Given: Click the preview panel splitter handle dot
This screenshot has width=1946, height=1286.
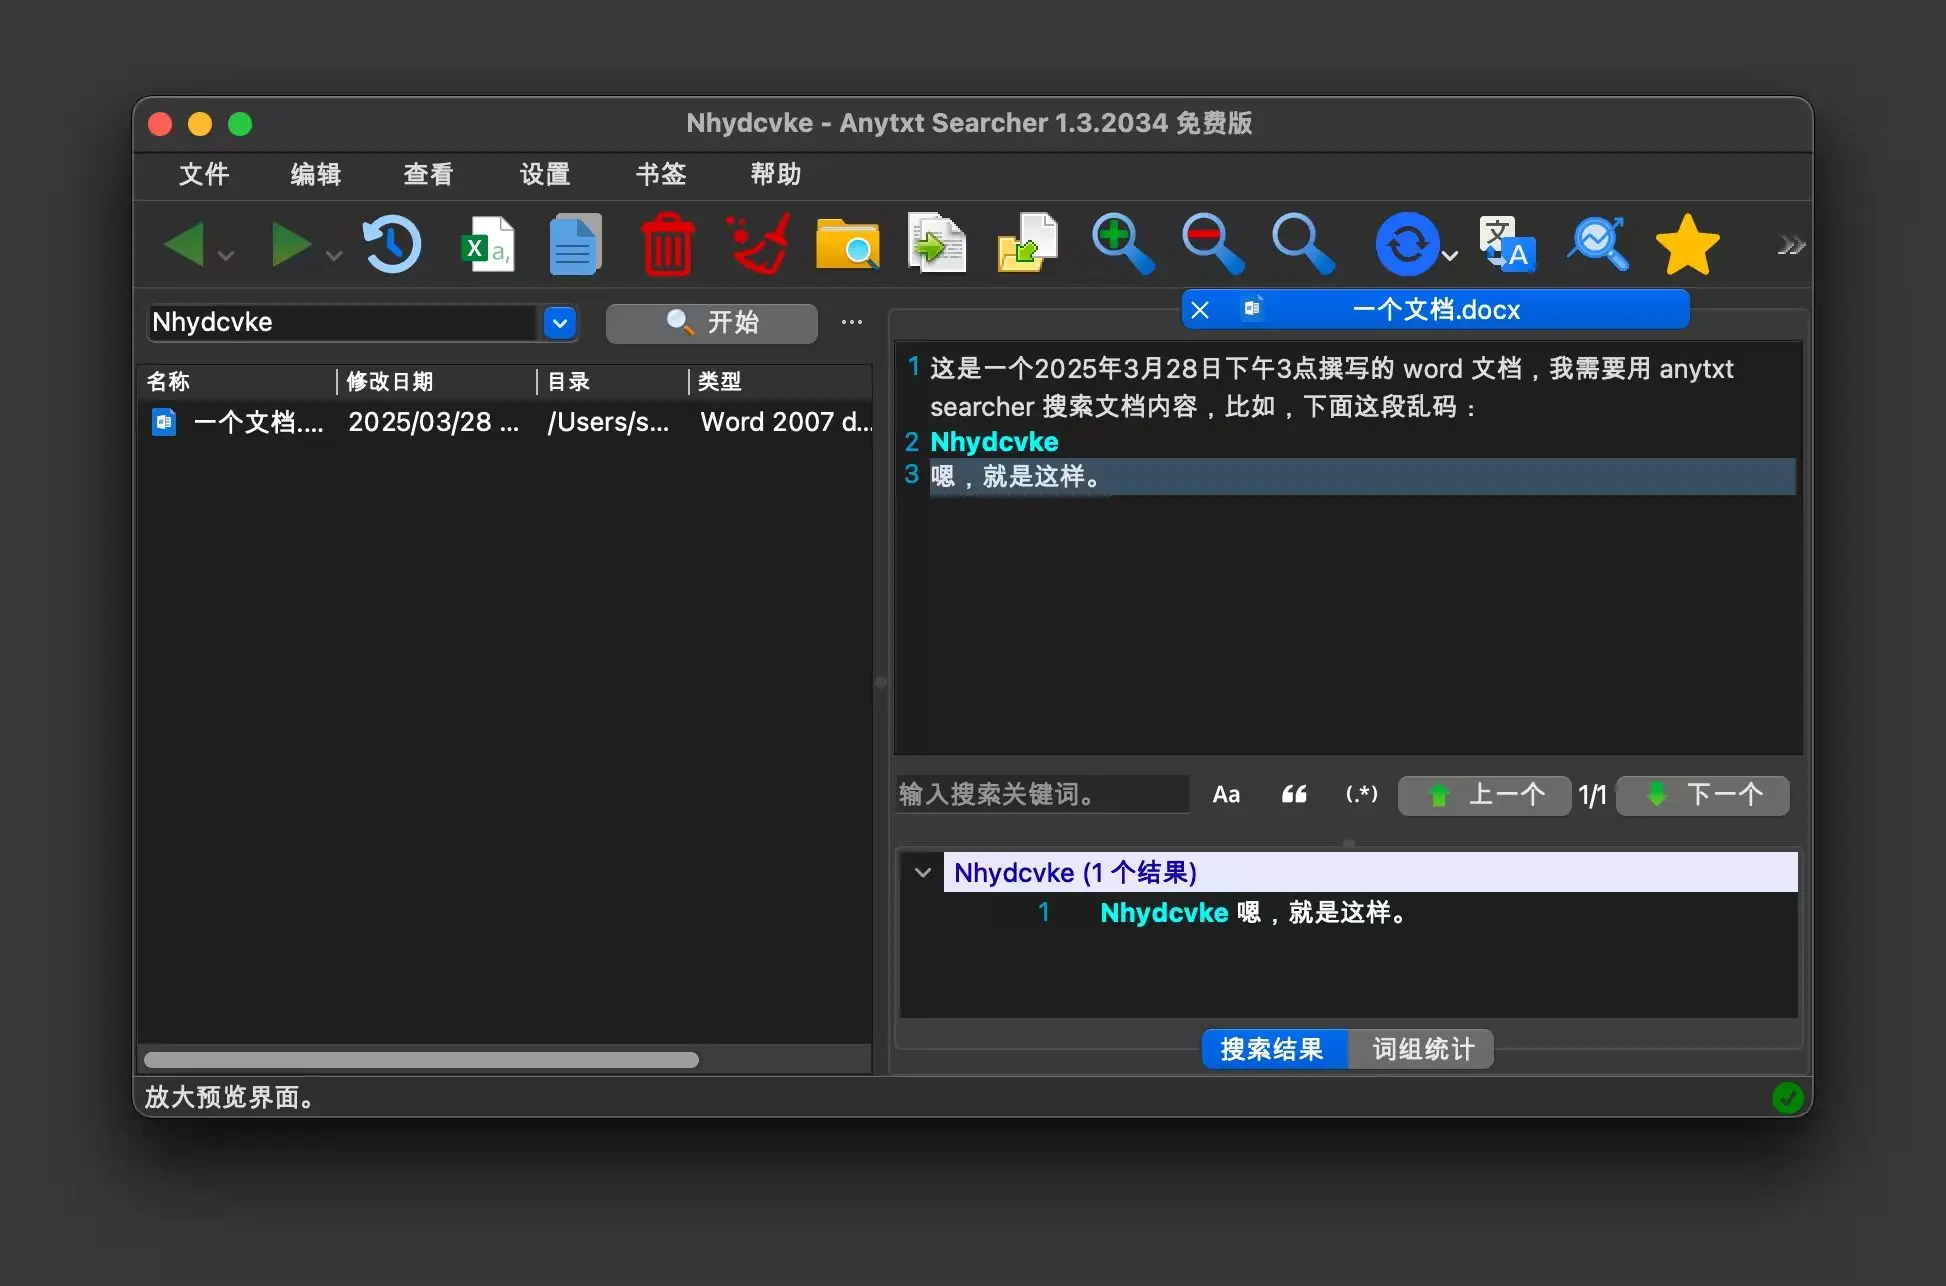Looking at the screenshot, I should coord(881,683).
